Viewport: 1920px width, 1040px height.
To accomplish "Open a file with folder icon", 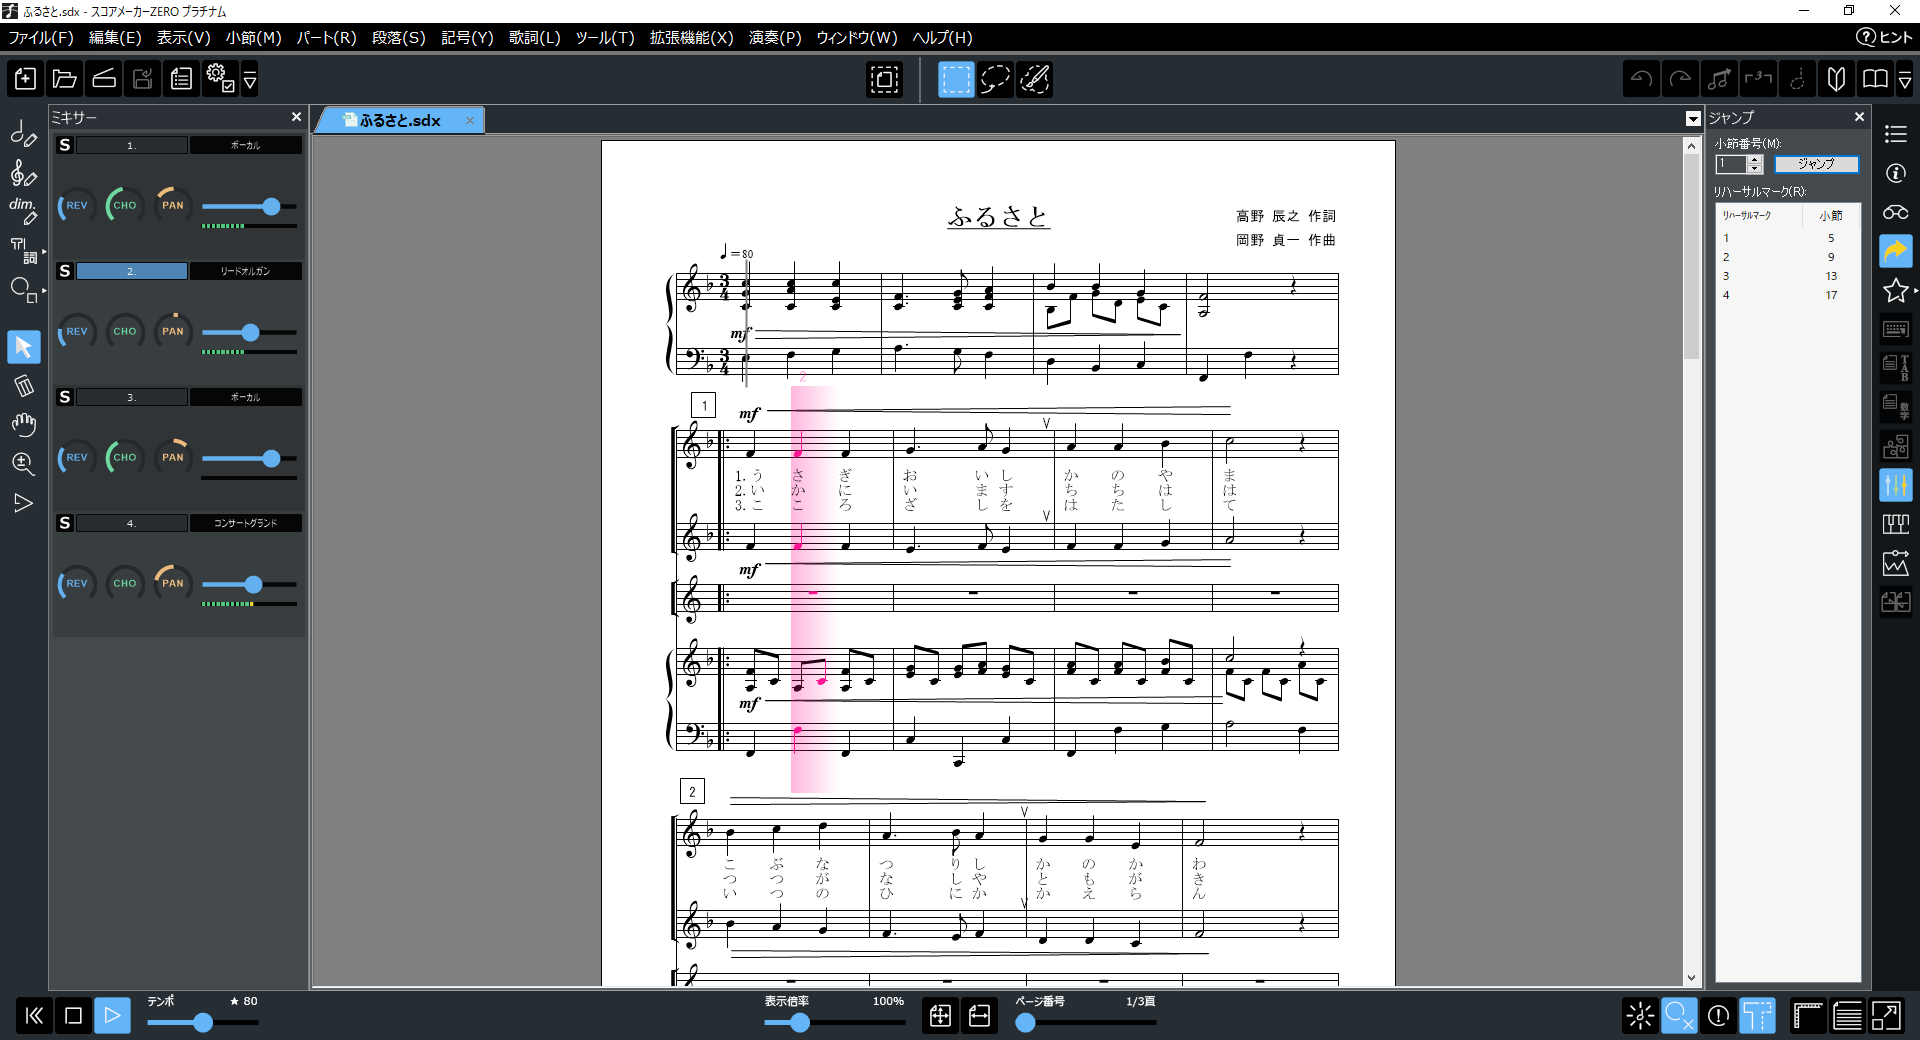I will tap(65, 79).
